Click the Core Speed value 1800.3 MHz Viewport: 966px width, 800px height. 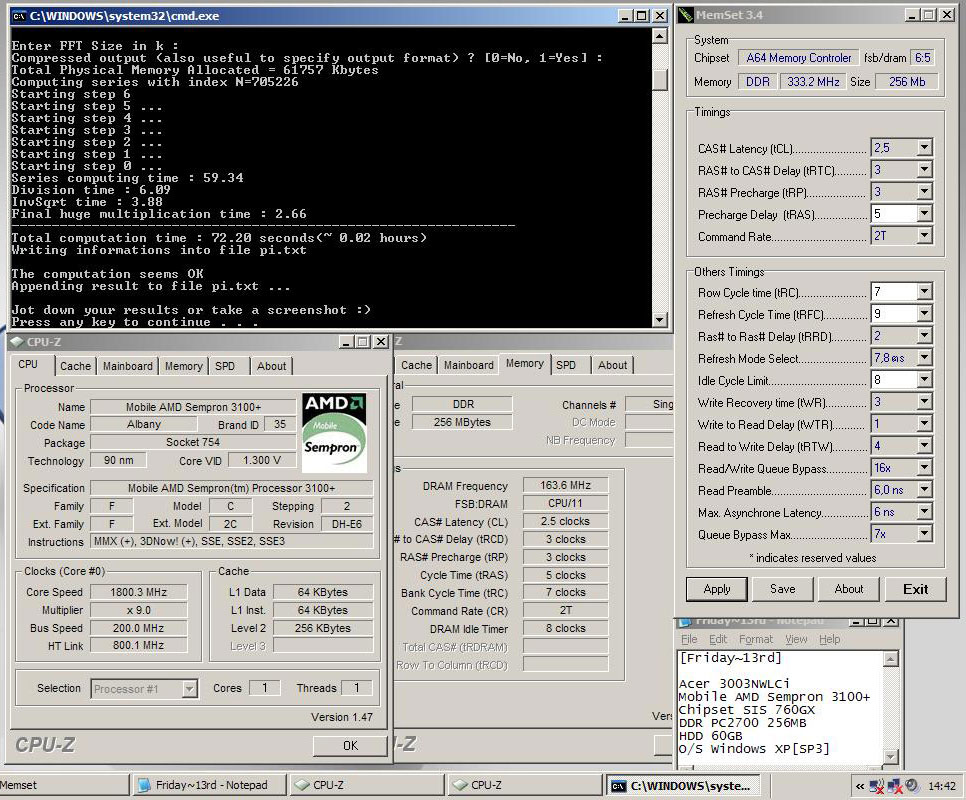tap(139, 592)
